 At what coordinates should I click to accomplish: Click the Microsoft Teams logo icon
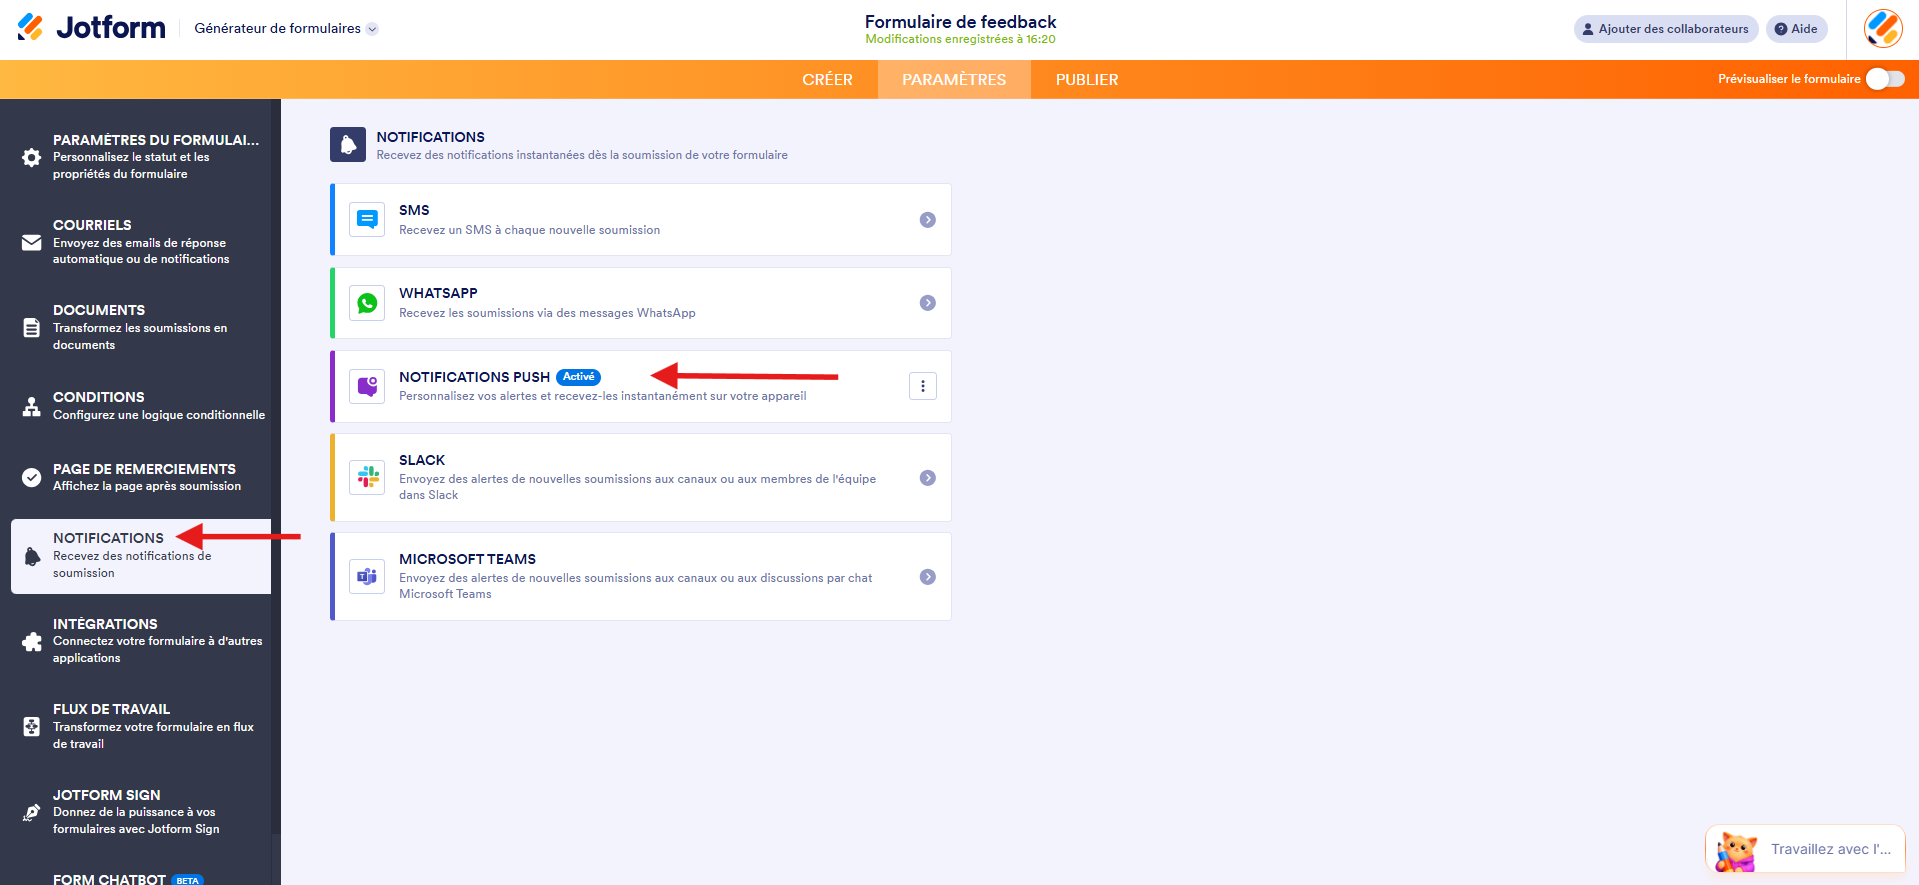point(368,576)
